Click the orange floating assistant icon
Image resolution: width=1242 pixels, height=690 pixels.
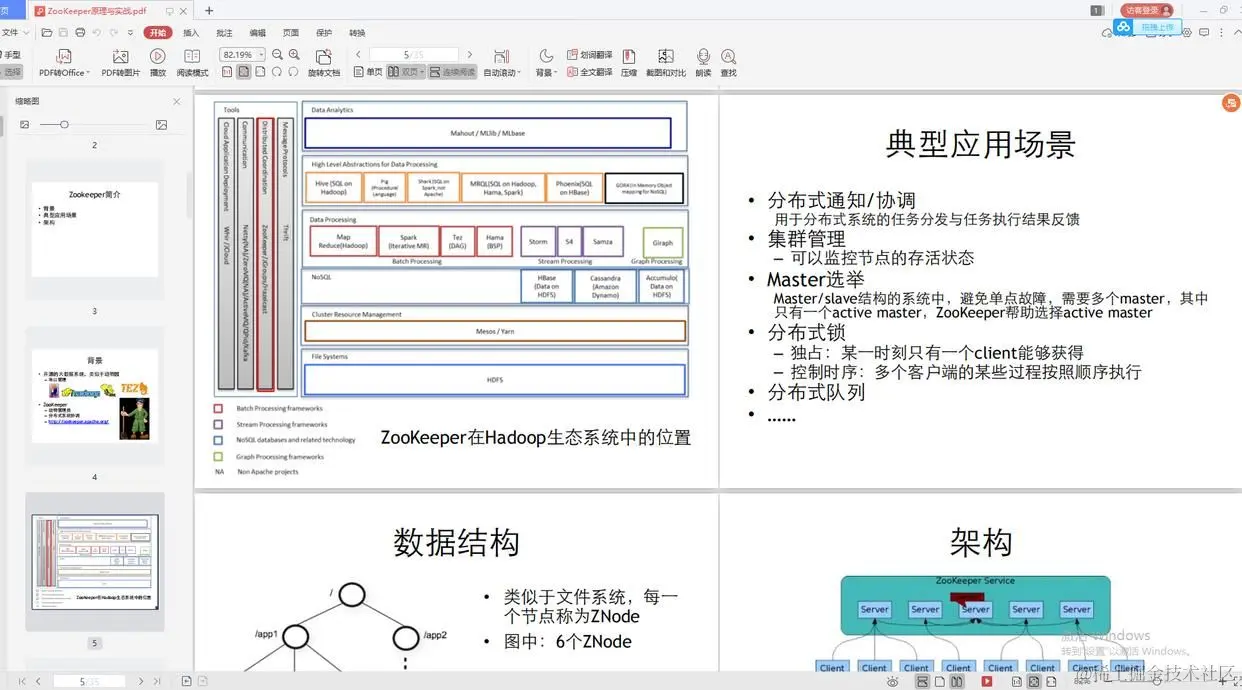click(1231, 104)
